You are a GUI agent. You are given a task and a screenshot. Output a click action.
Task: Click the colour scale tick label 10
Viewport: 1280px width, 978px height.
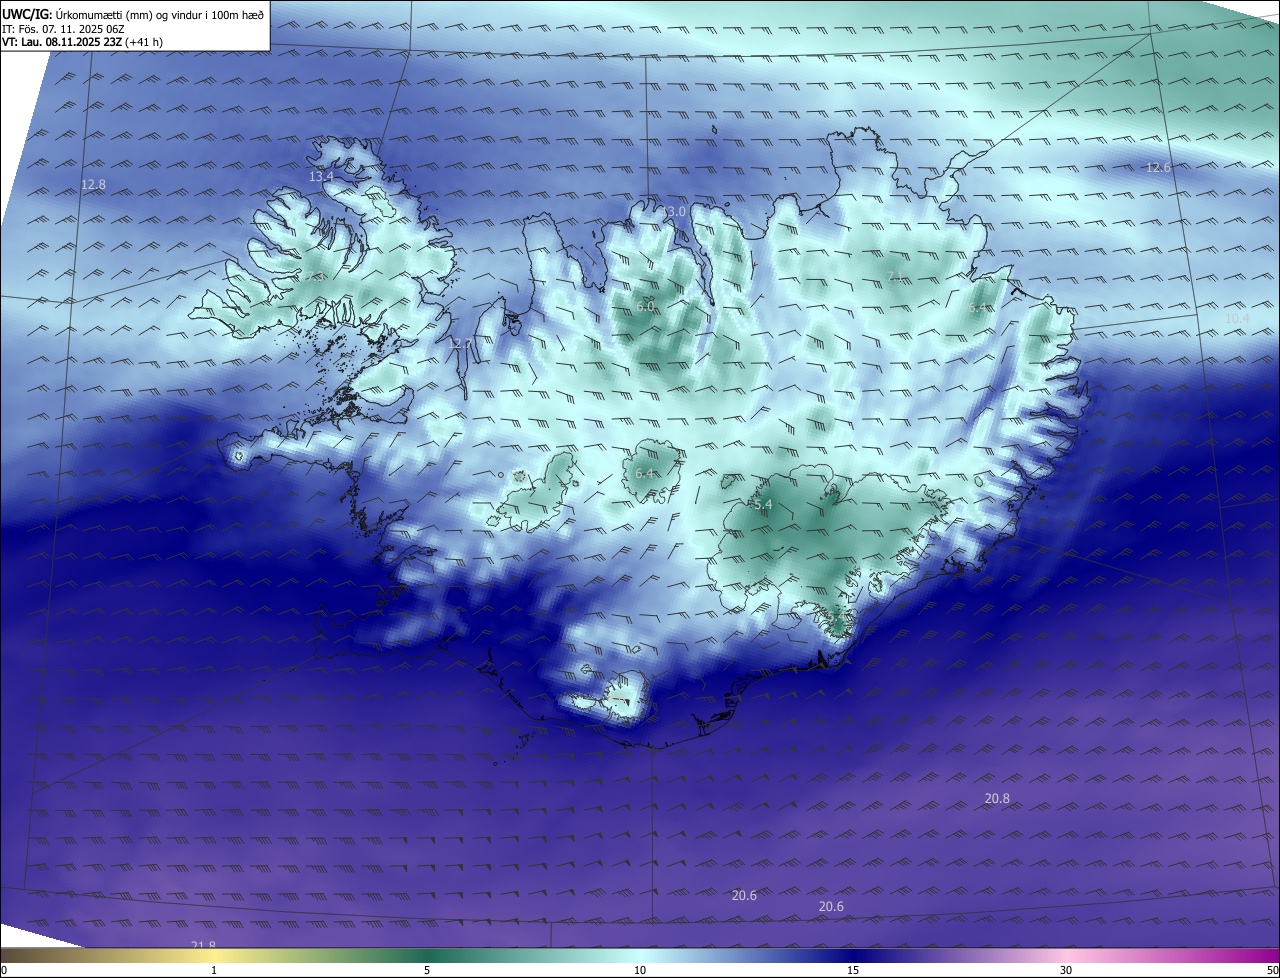click(x=640, y=970)
